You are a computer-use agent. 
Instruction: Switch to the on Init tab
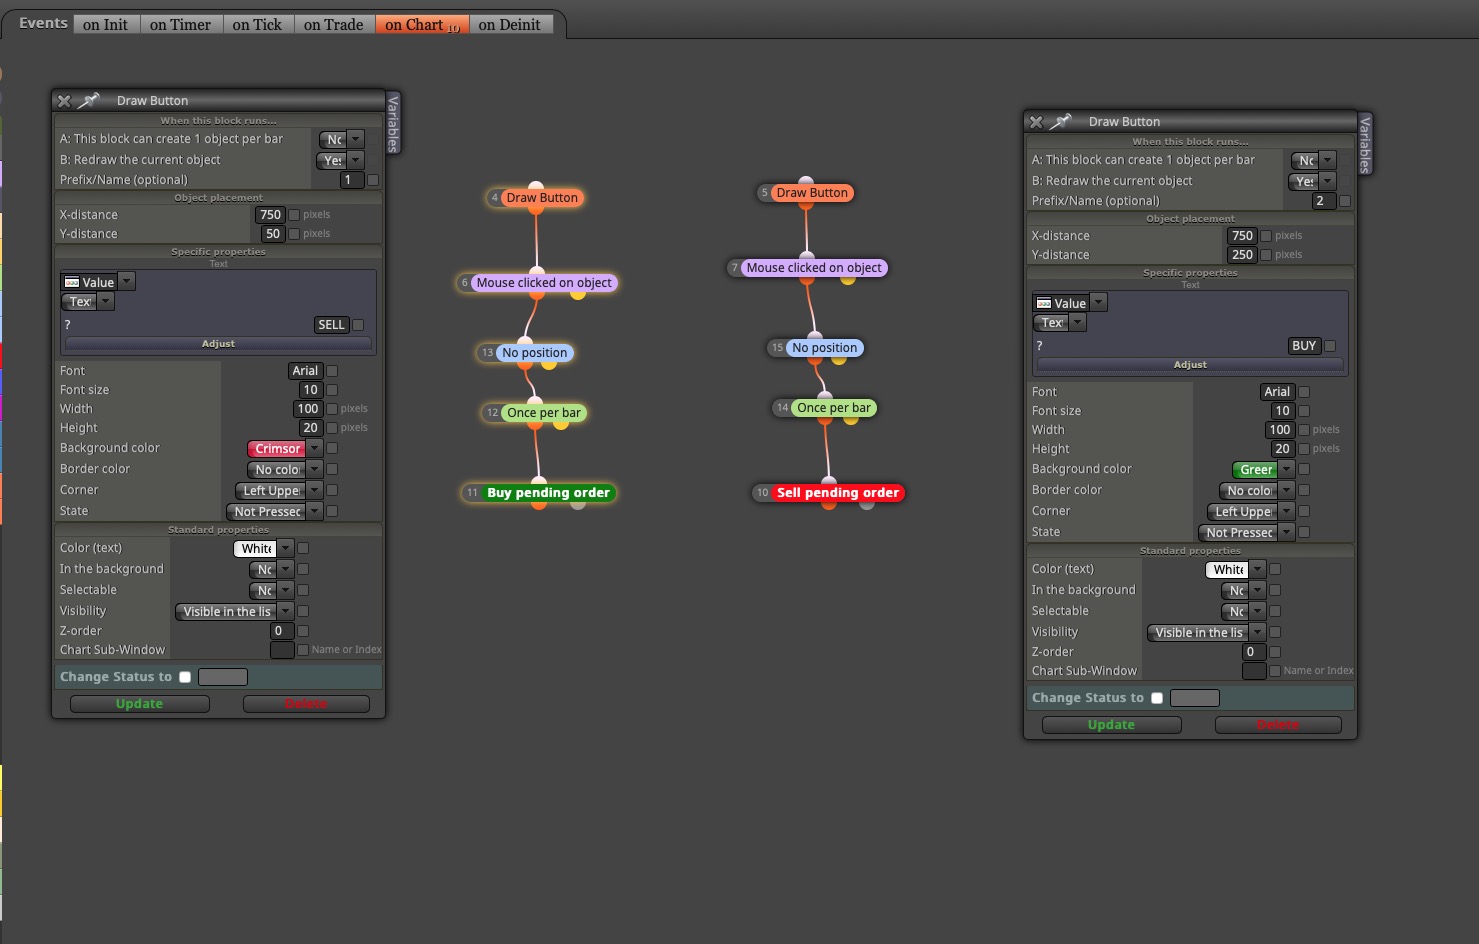click(x=106, y=24)
